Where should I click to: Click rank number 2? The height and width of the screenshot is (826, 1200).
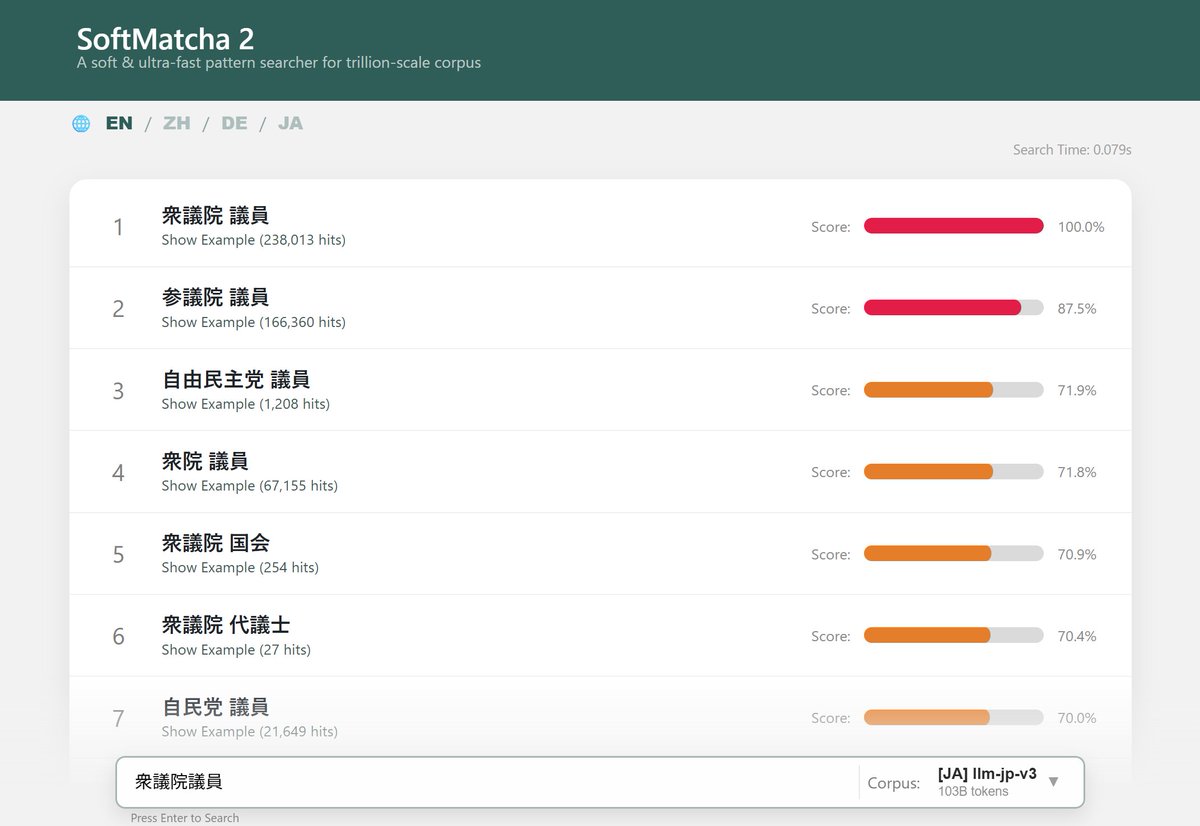tap(118, 309)
